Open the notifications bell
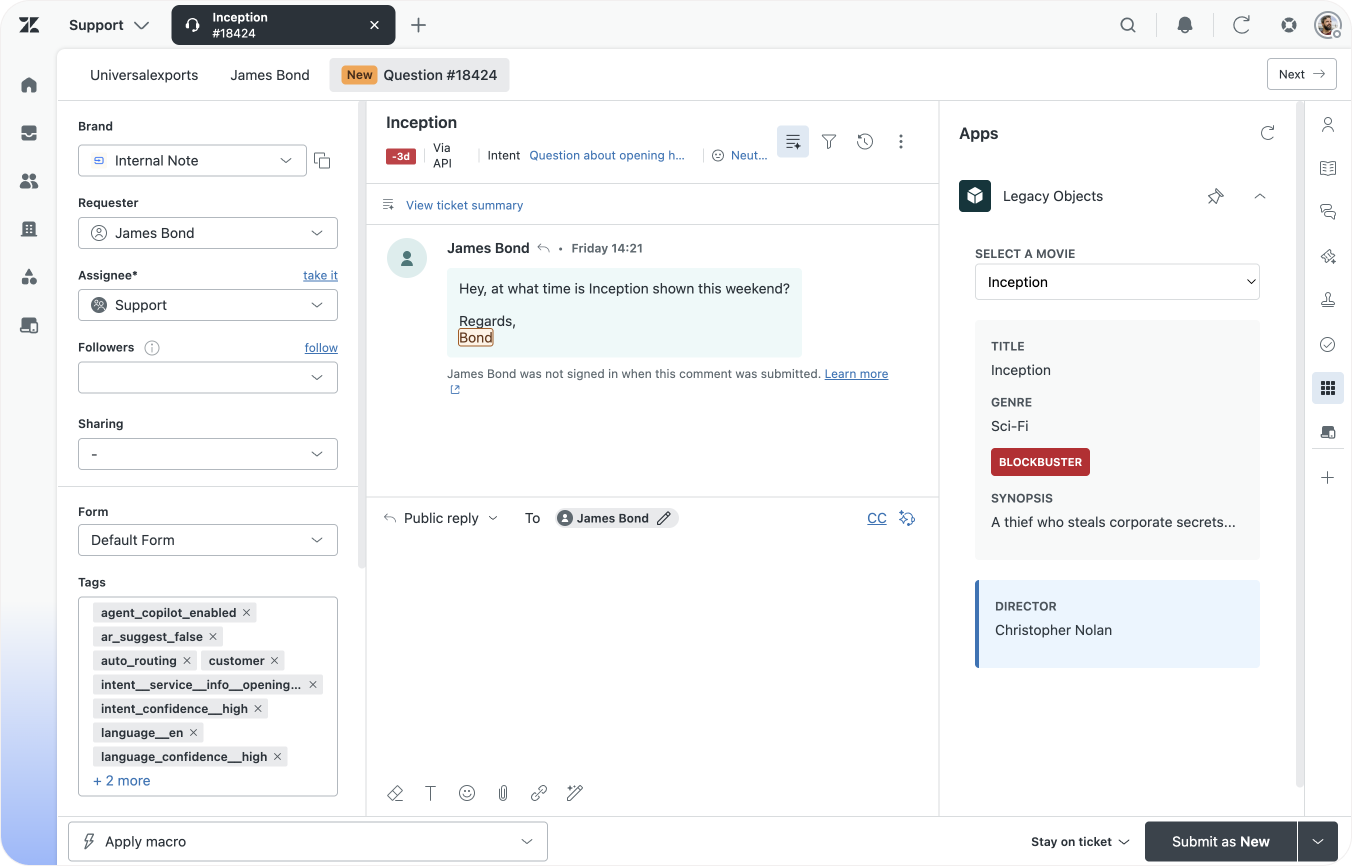 (x=1185, y=25)
